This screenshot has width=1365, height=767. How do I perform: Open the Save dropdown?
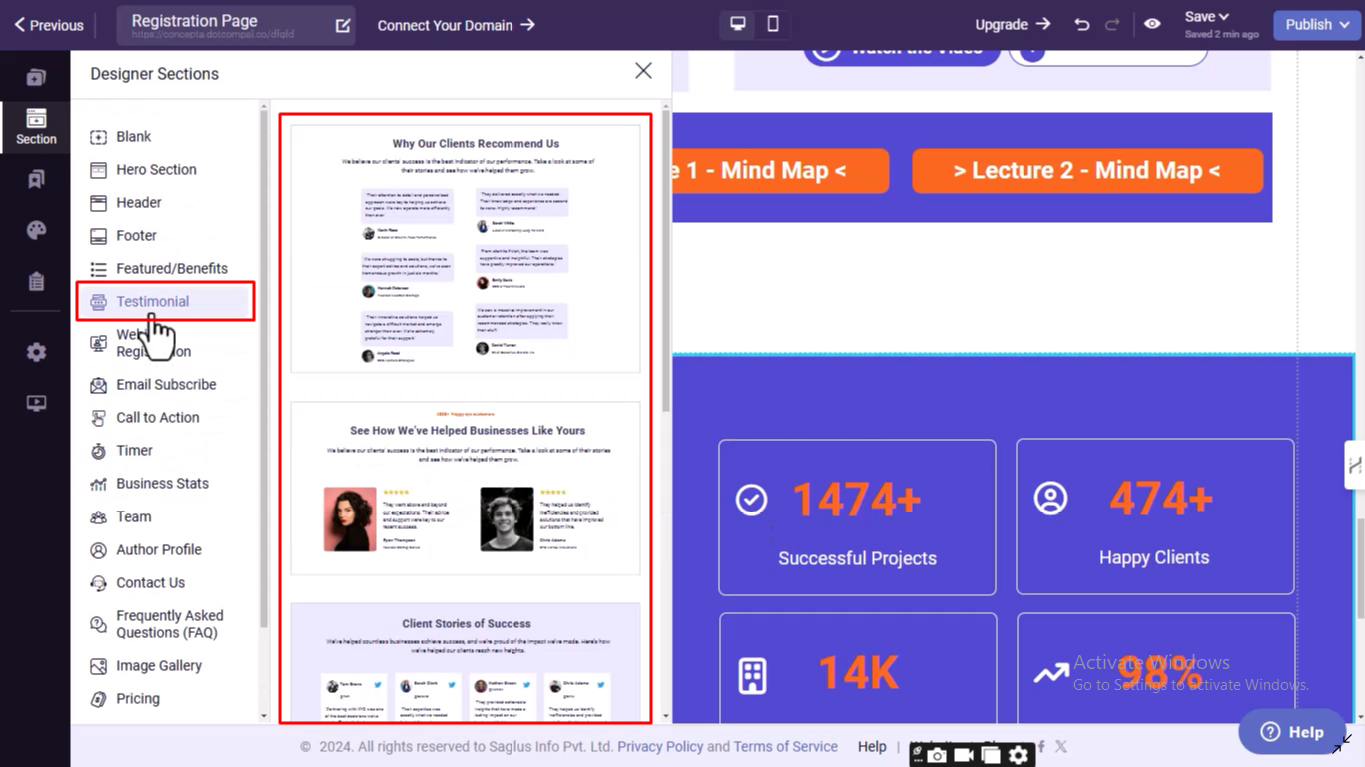pos(1206,16)
